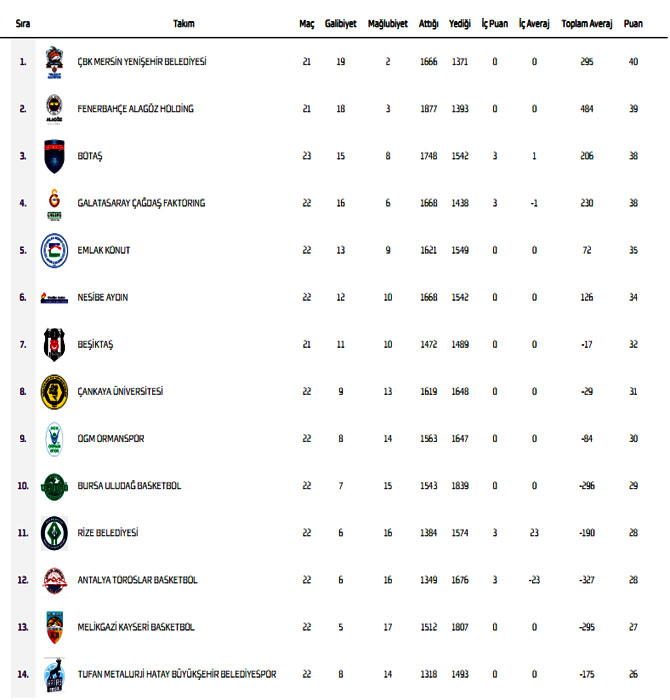Open TUFAN METALURJİ HATAY BÜYÜKŞEHİR BELEDİYESPOR link
Screen dimensions: 670x700
(176, 674)
